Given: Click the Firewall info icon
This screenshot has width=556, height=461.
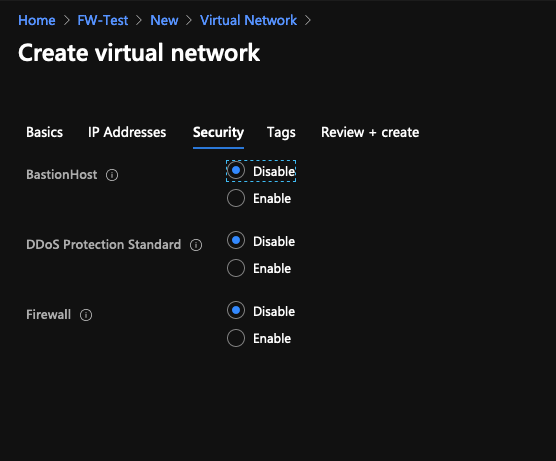Looking at the screenshot, I should coord(86,315).
